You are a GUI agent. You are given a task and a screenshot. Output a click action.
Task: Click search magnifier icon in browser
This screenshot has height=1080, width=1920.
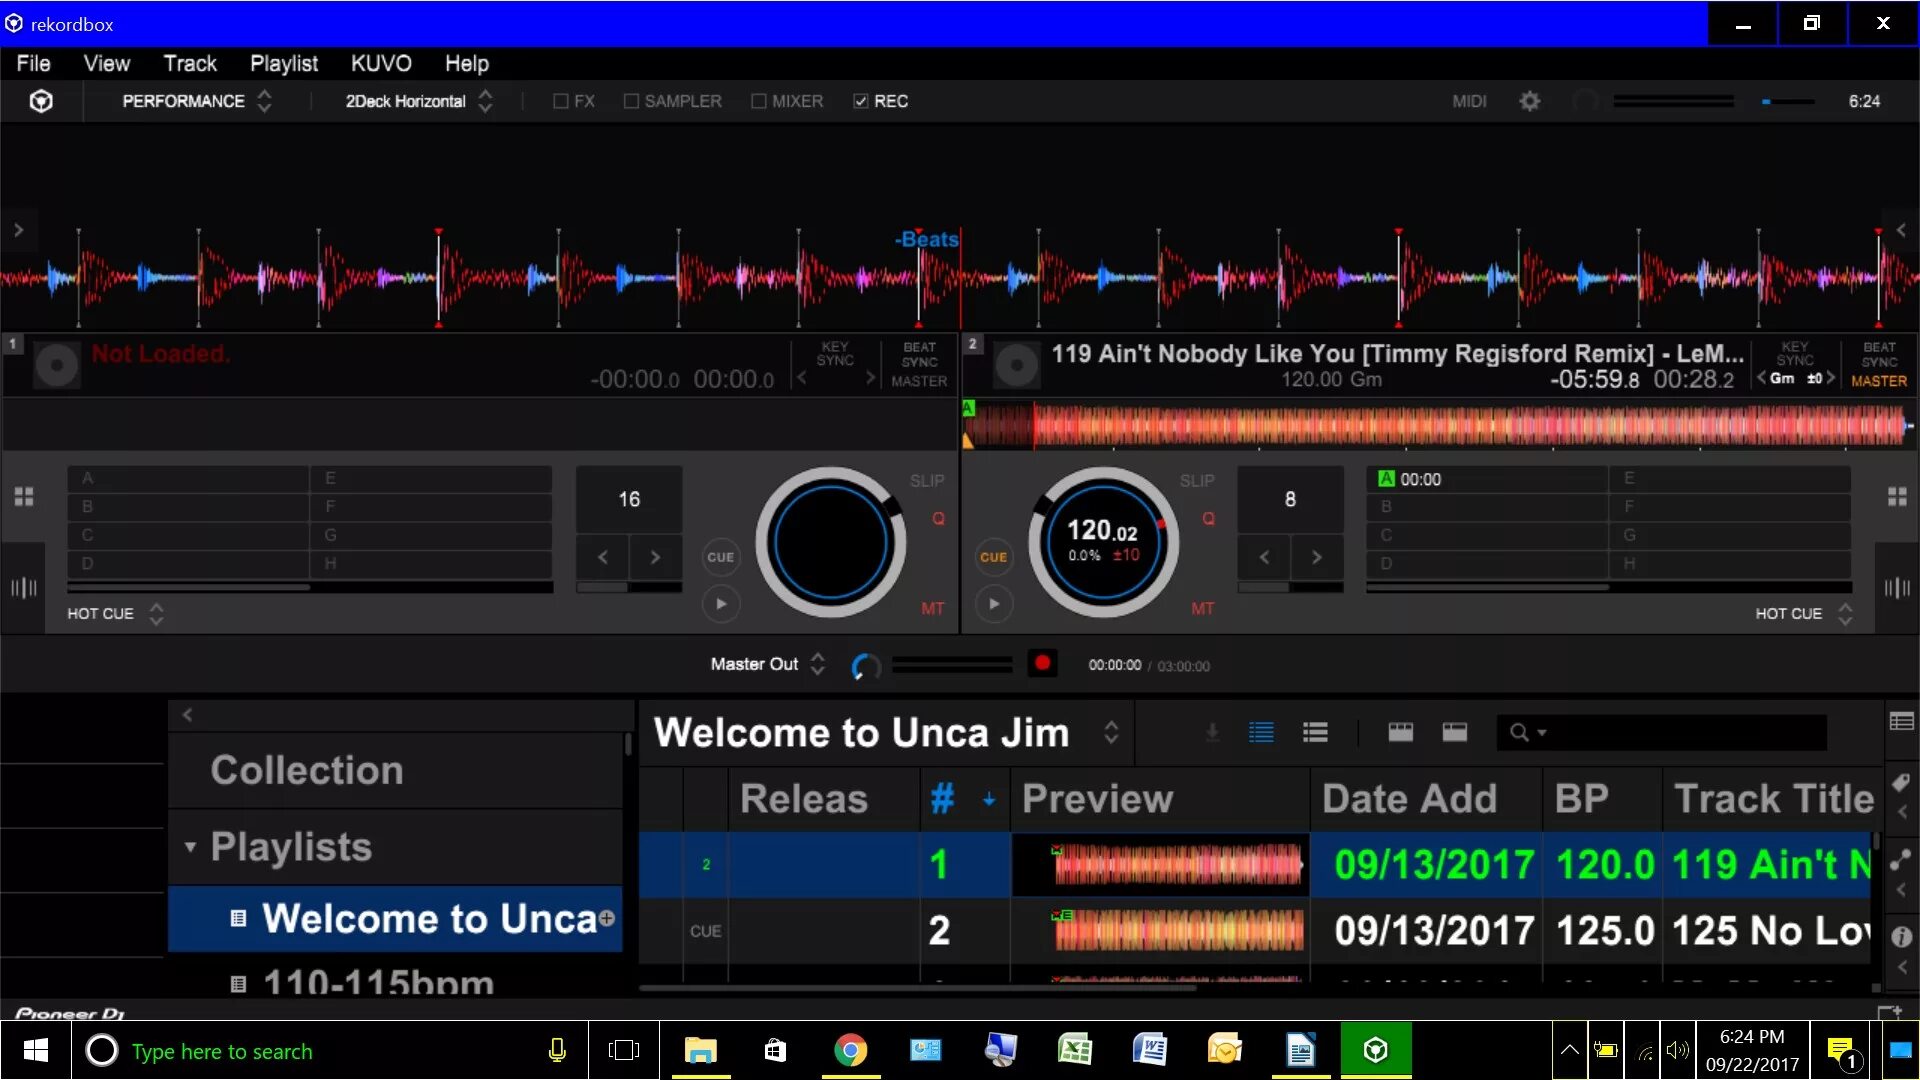[x=1520, y=733]
